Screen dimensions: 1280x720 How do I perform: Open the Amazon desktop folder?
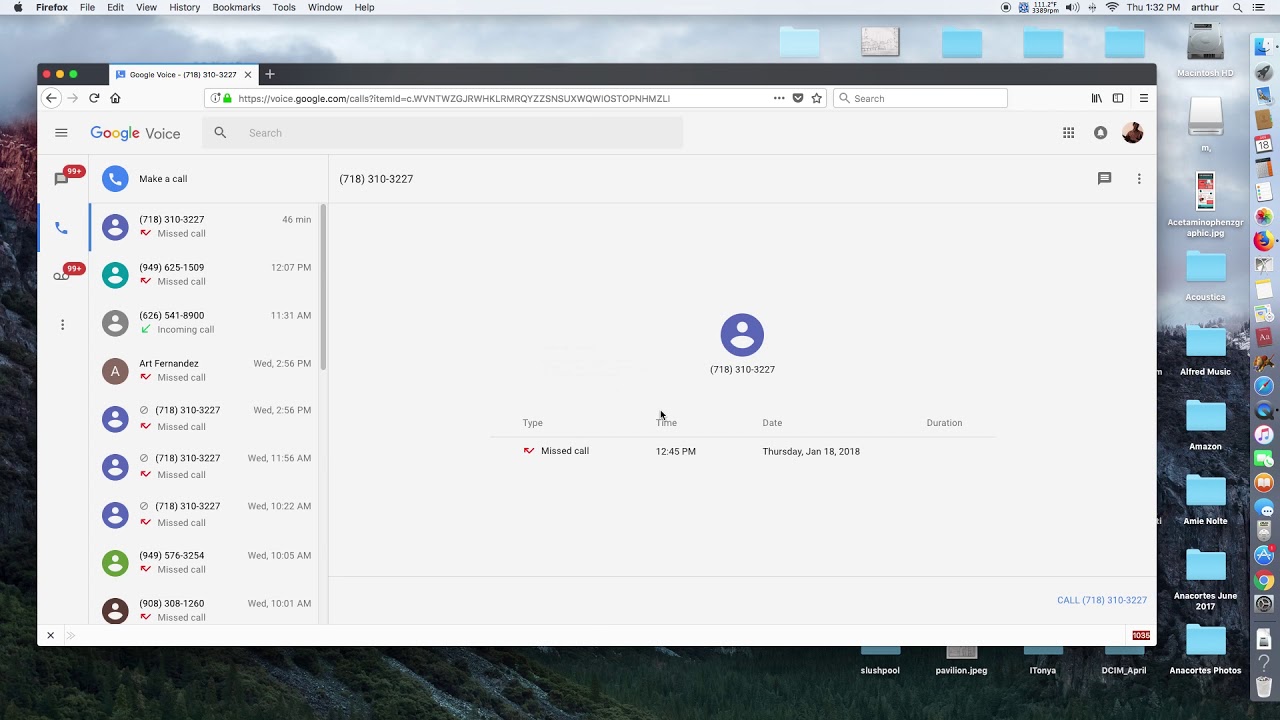pyautogui.click(x=1205, y=425)
